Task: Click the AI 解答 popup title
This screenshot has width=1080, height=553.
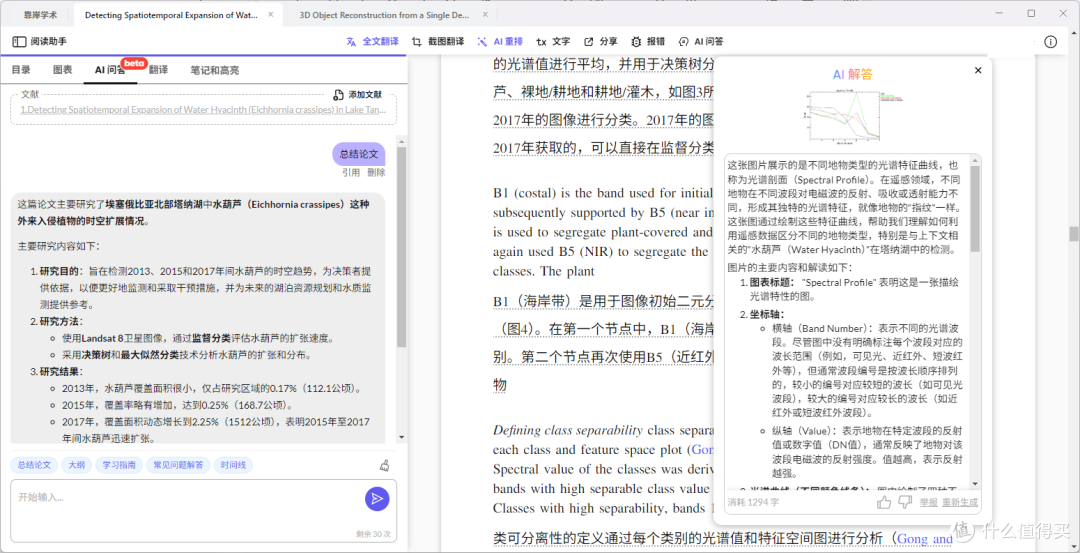Action: [852, 74]
